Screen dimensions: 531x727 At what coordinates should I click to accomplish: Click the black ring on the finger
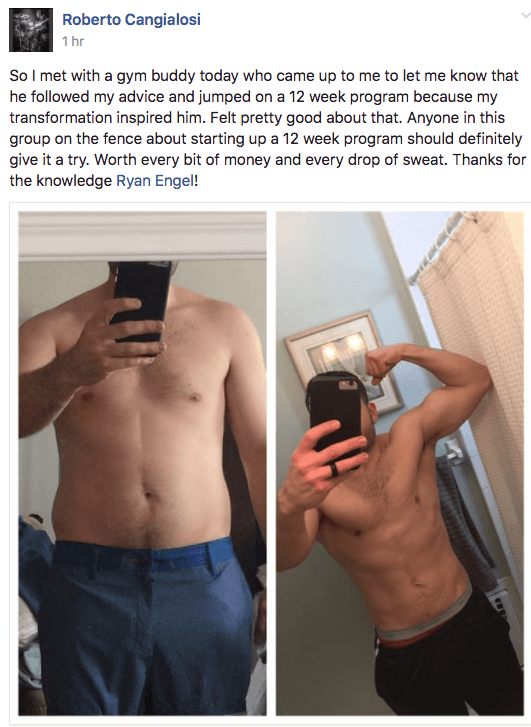click(334, 470)
